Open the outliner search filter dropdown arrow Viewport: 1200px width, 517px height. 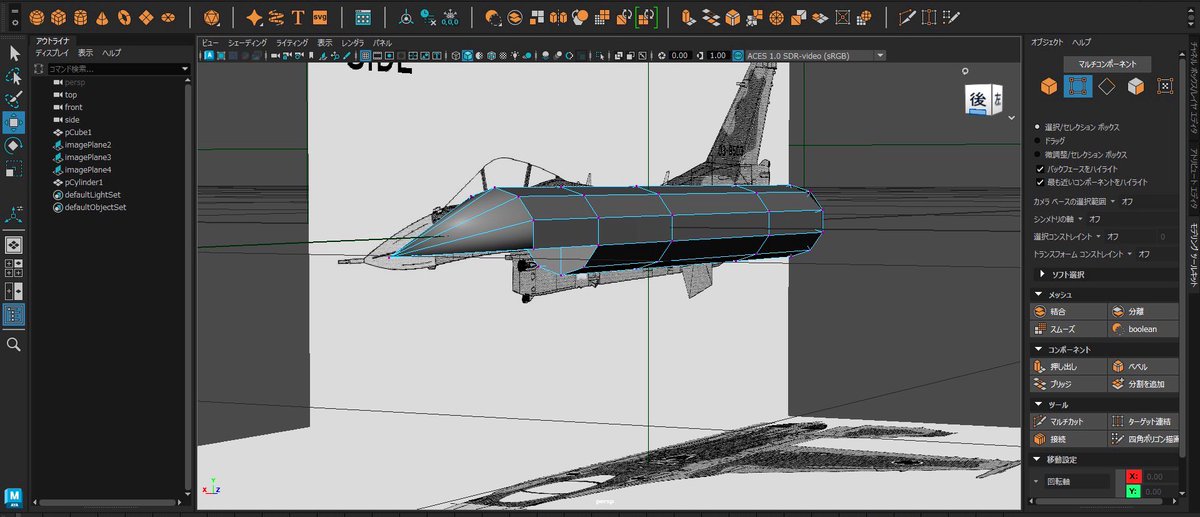tap(185, 69)
